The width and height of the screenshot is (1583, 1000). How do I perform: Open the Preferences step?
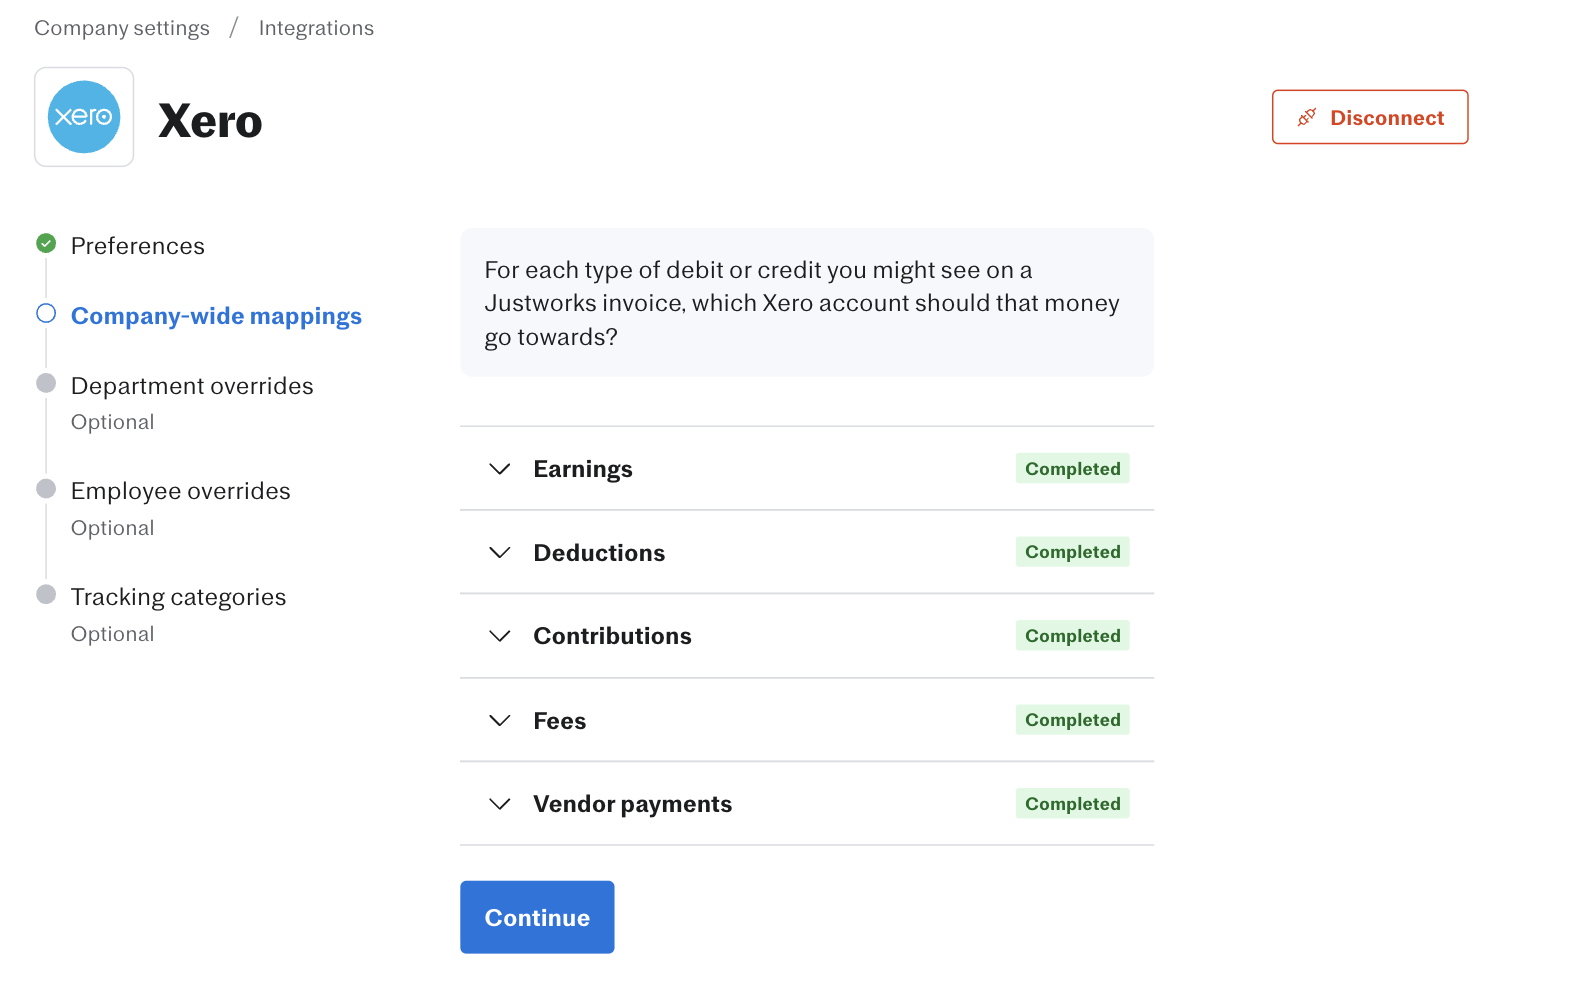pos(138,246)
